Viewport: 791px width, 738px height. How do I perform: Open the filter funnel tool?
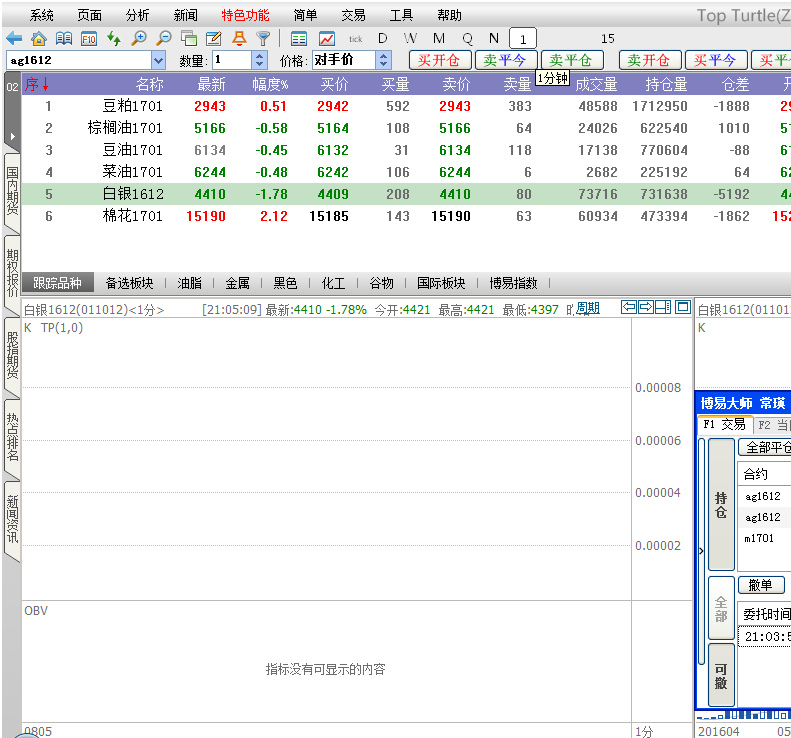click(263, 38)
